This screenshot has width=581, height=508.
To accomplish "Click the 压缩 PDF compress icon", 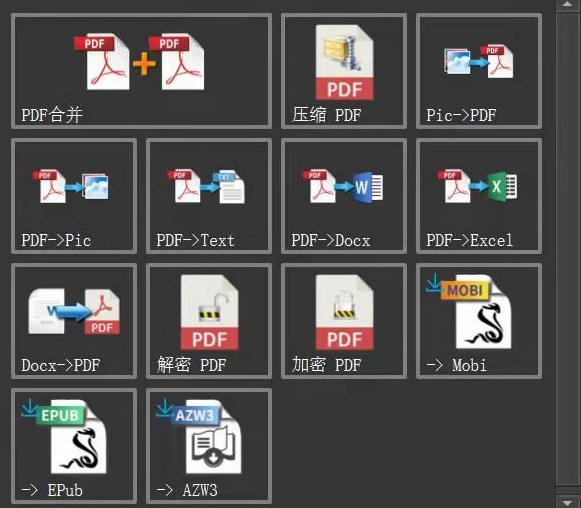I will coord(344,71).
